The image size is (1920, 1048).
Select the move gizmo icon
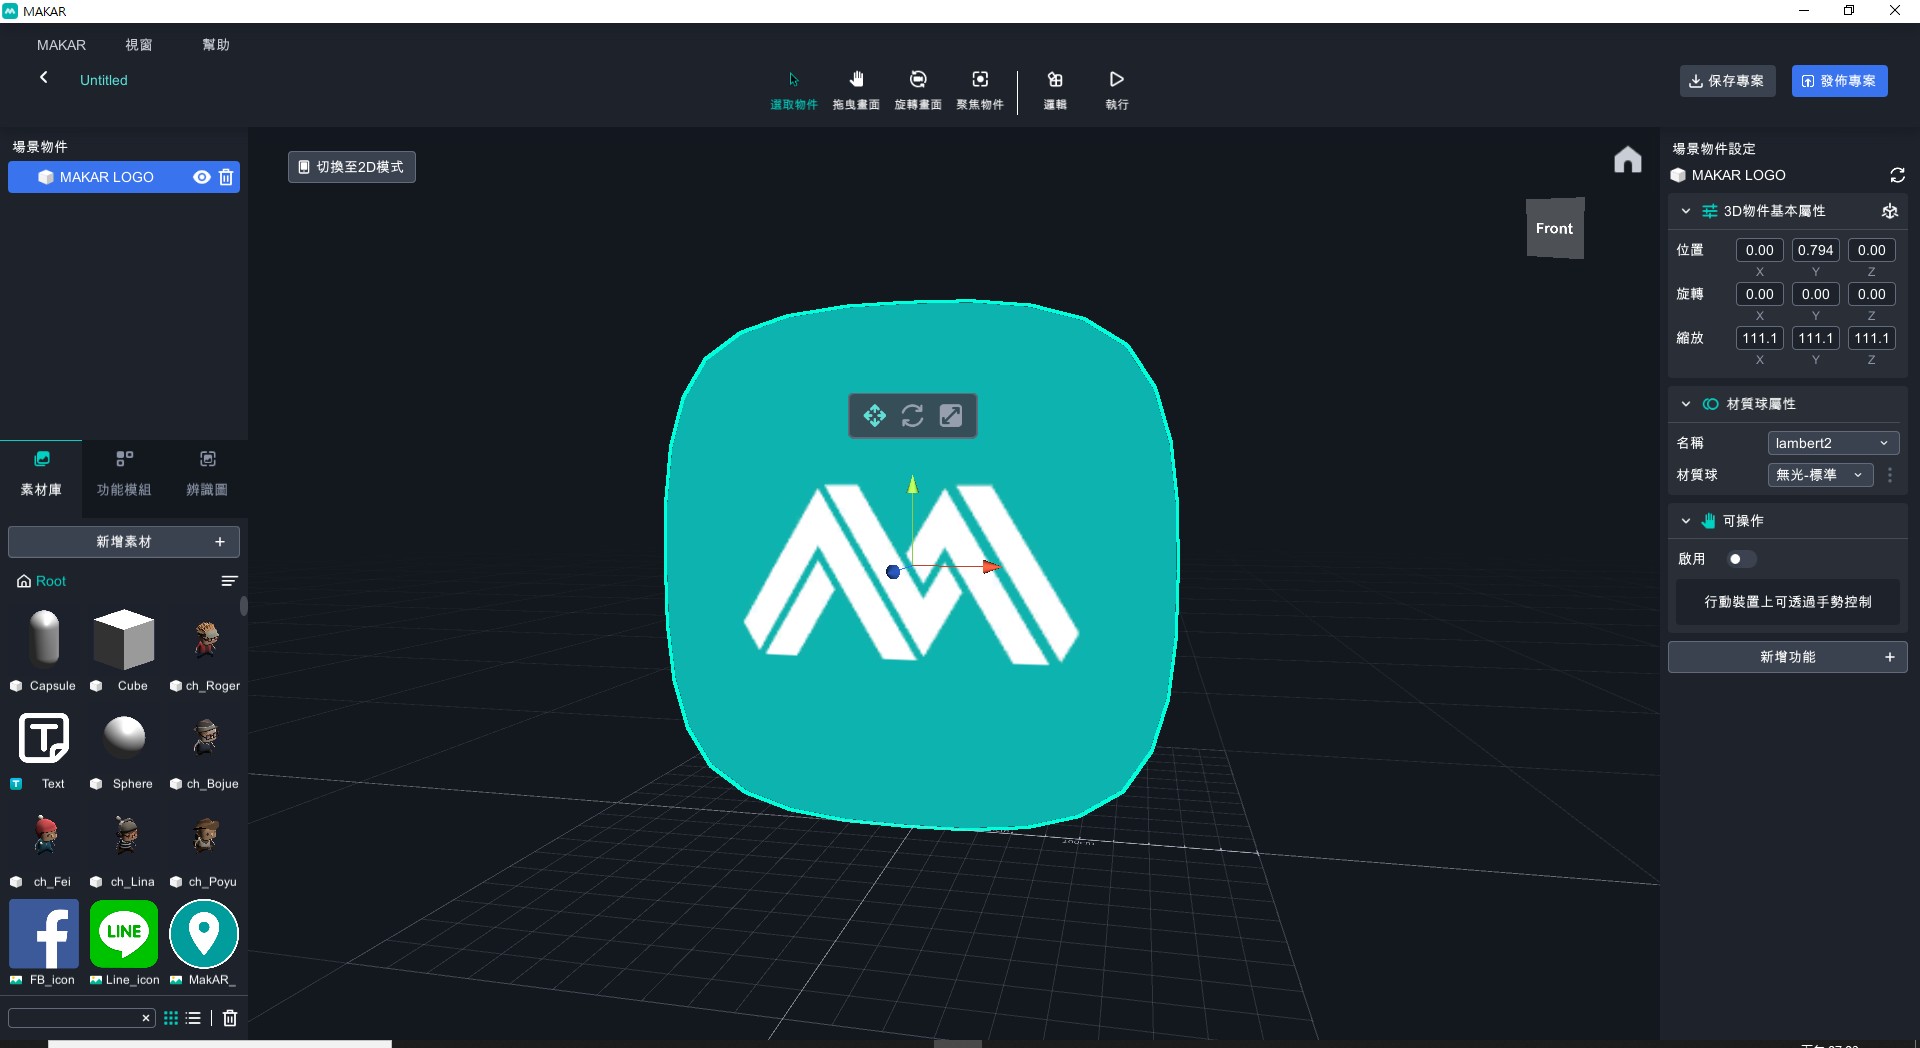click(x=875, y=415)
